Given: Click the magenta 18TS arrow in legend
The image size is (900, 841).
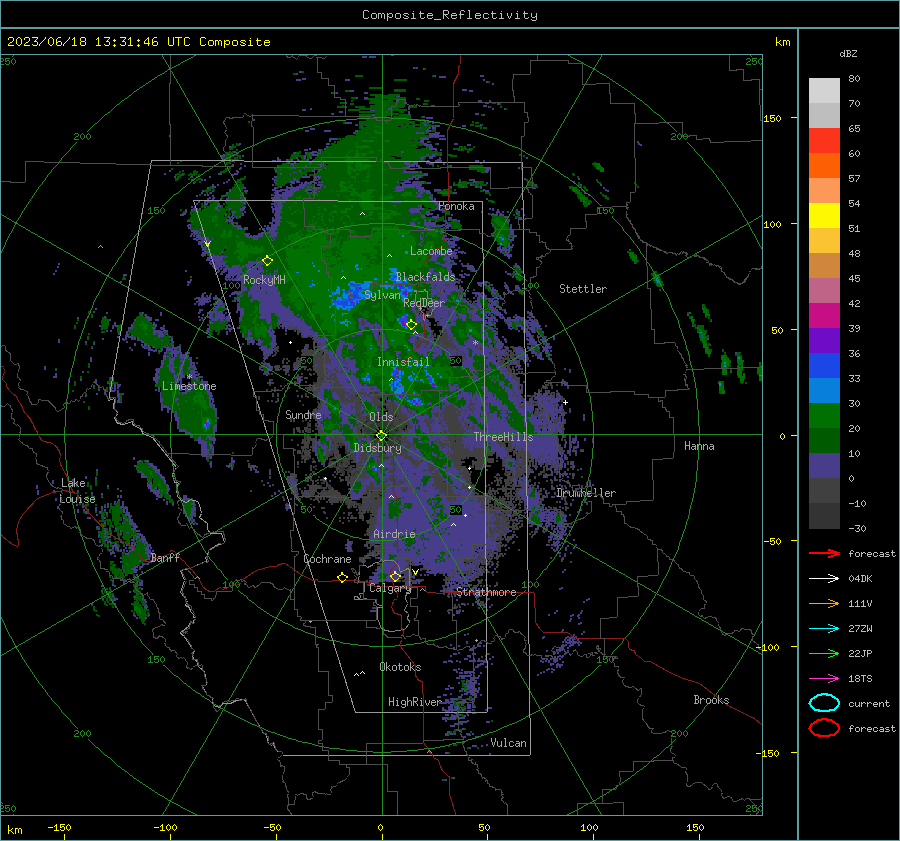Looking at the screenshot, I should tap(824, 679).
